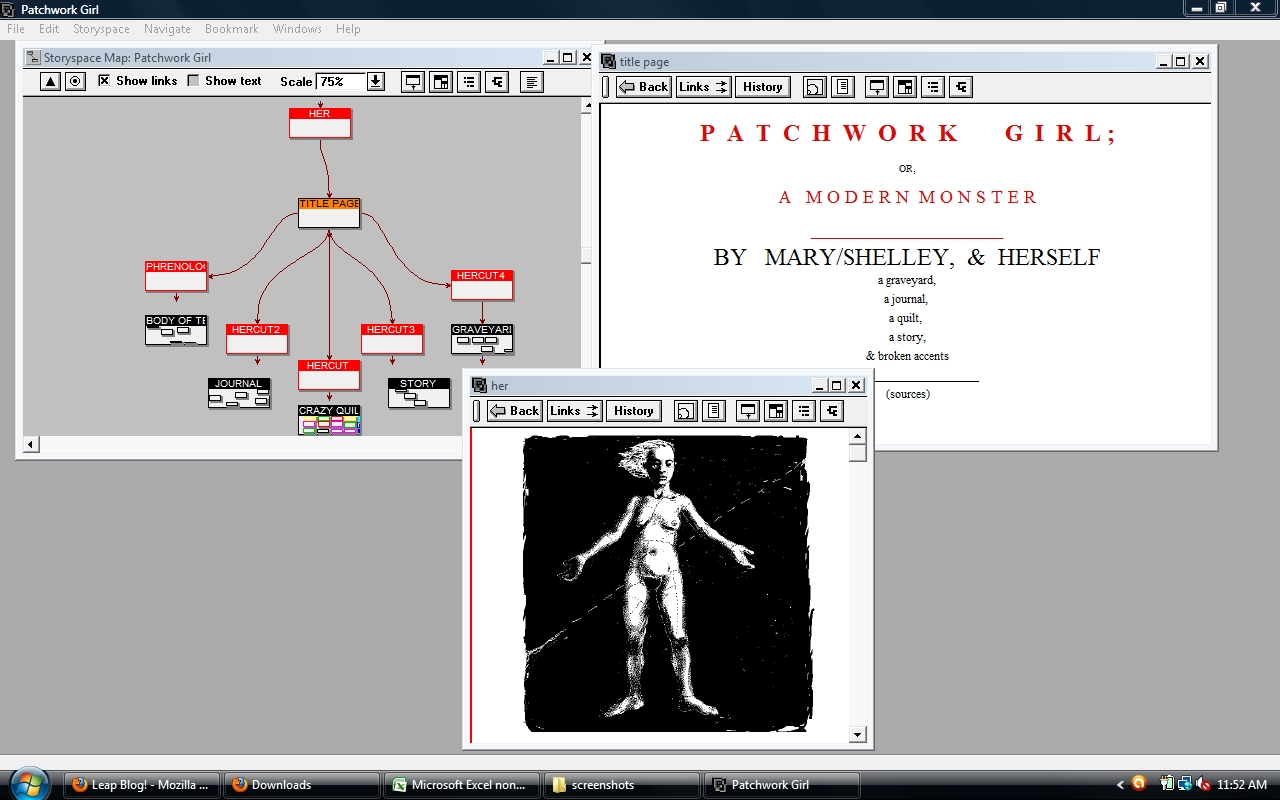Screen dimensions: 1280x800
Task: Open the File menu
Action: click(x=16, y=29)
